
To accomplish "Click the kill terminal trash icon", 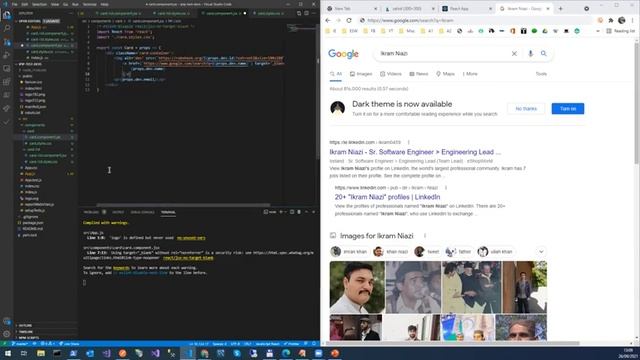I will point(299,212).
